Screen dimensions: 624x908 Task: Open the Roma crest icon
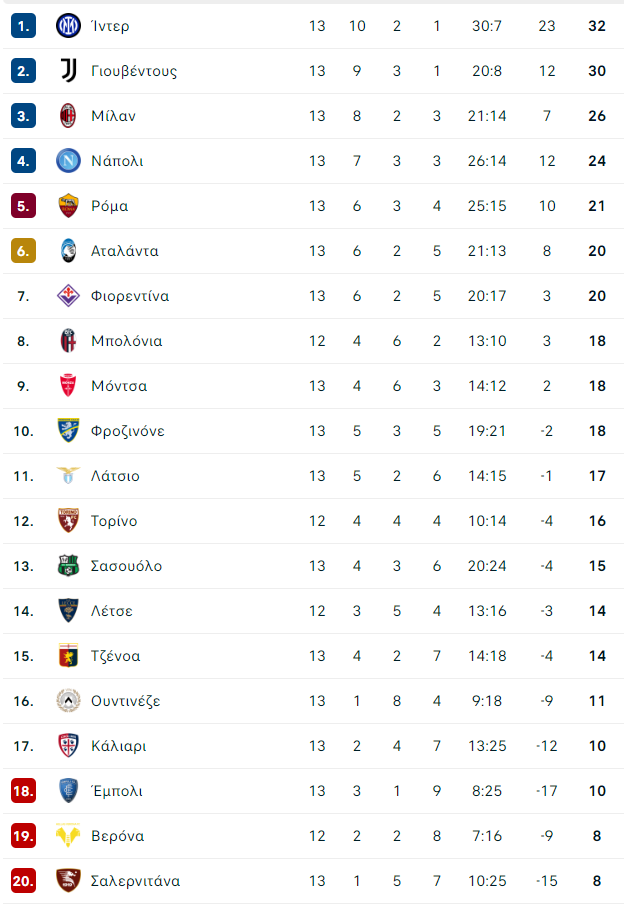point(68,206)
